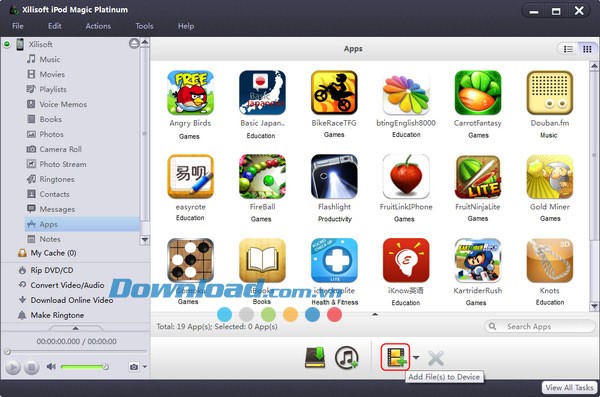600x397 pixels.
Task: Click the iKnow lightbulb app icon
Action: coord(406,260)
